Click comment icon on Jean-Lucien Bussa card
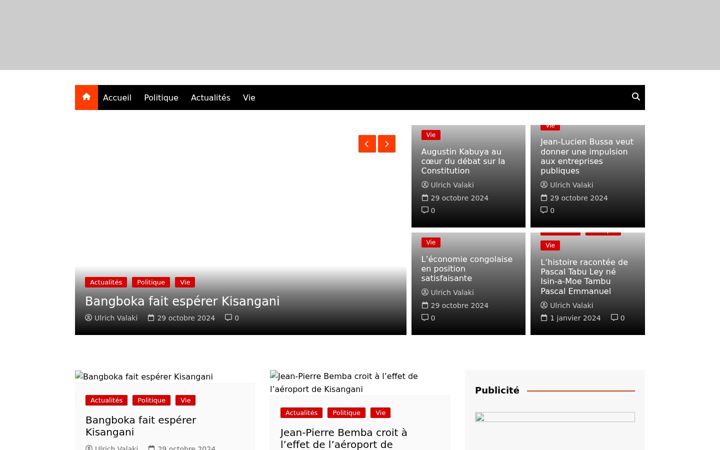 click(x=547, y=210)
